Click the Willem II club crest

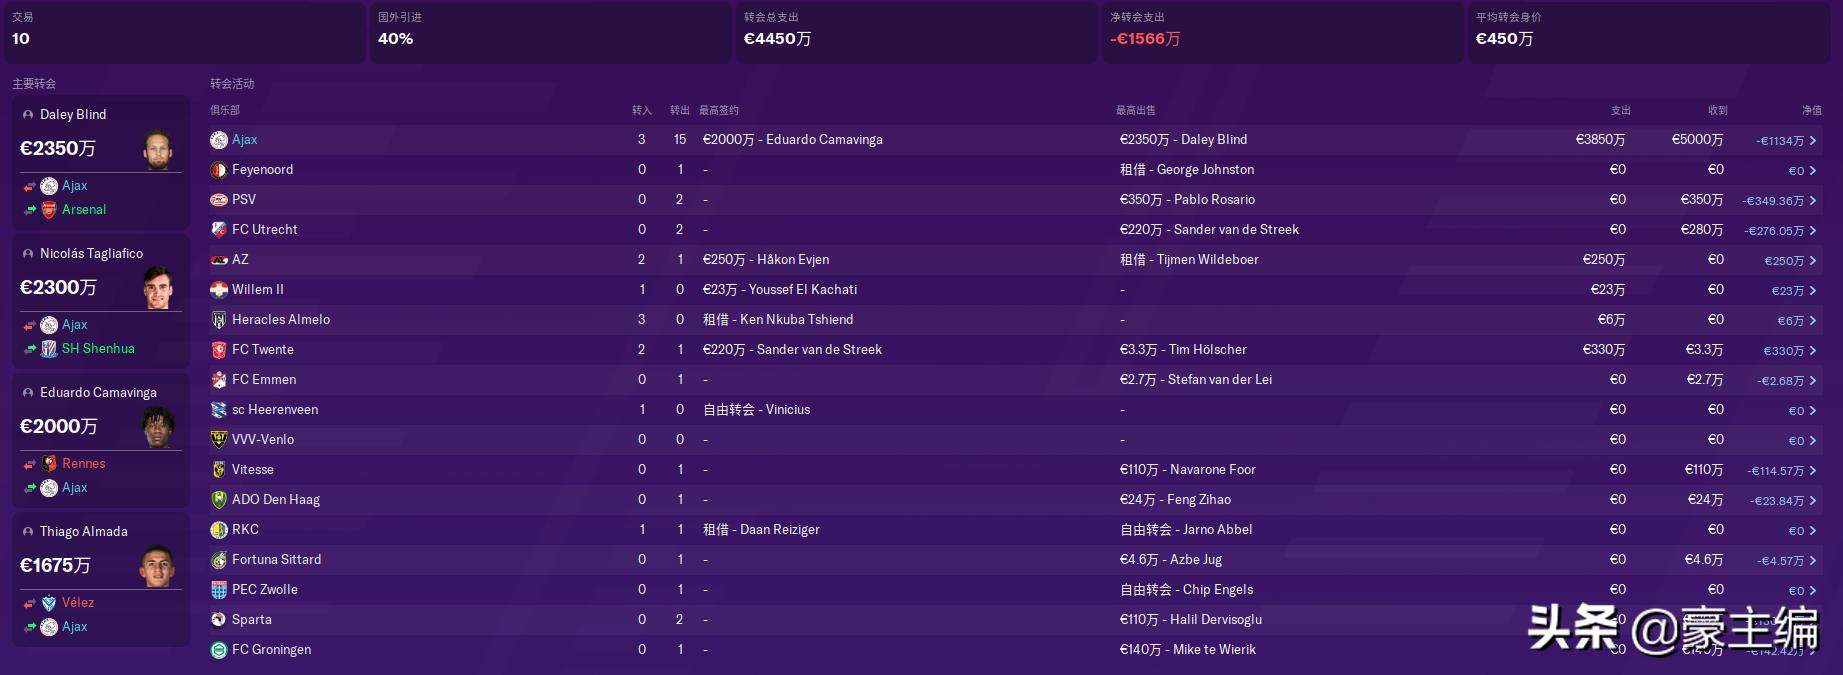[x=219, y=290]
